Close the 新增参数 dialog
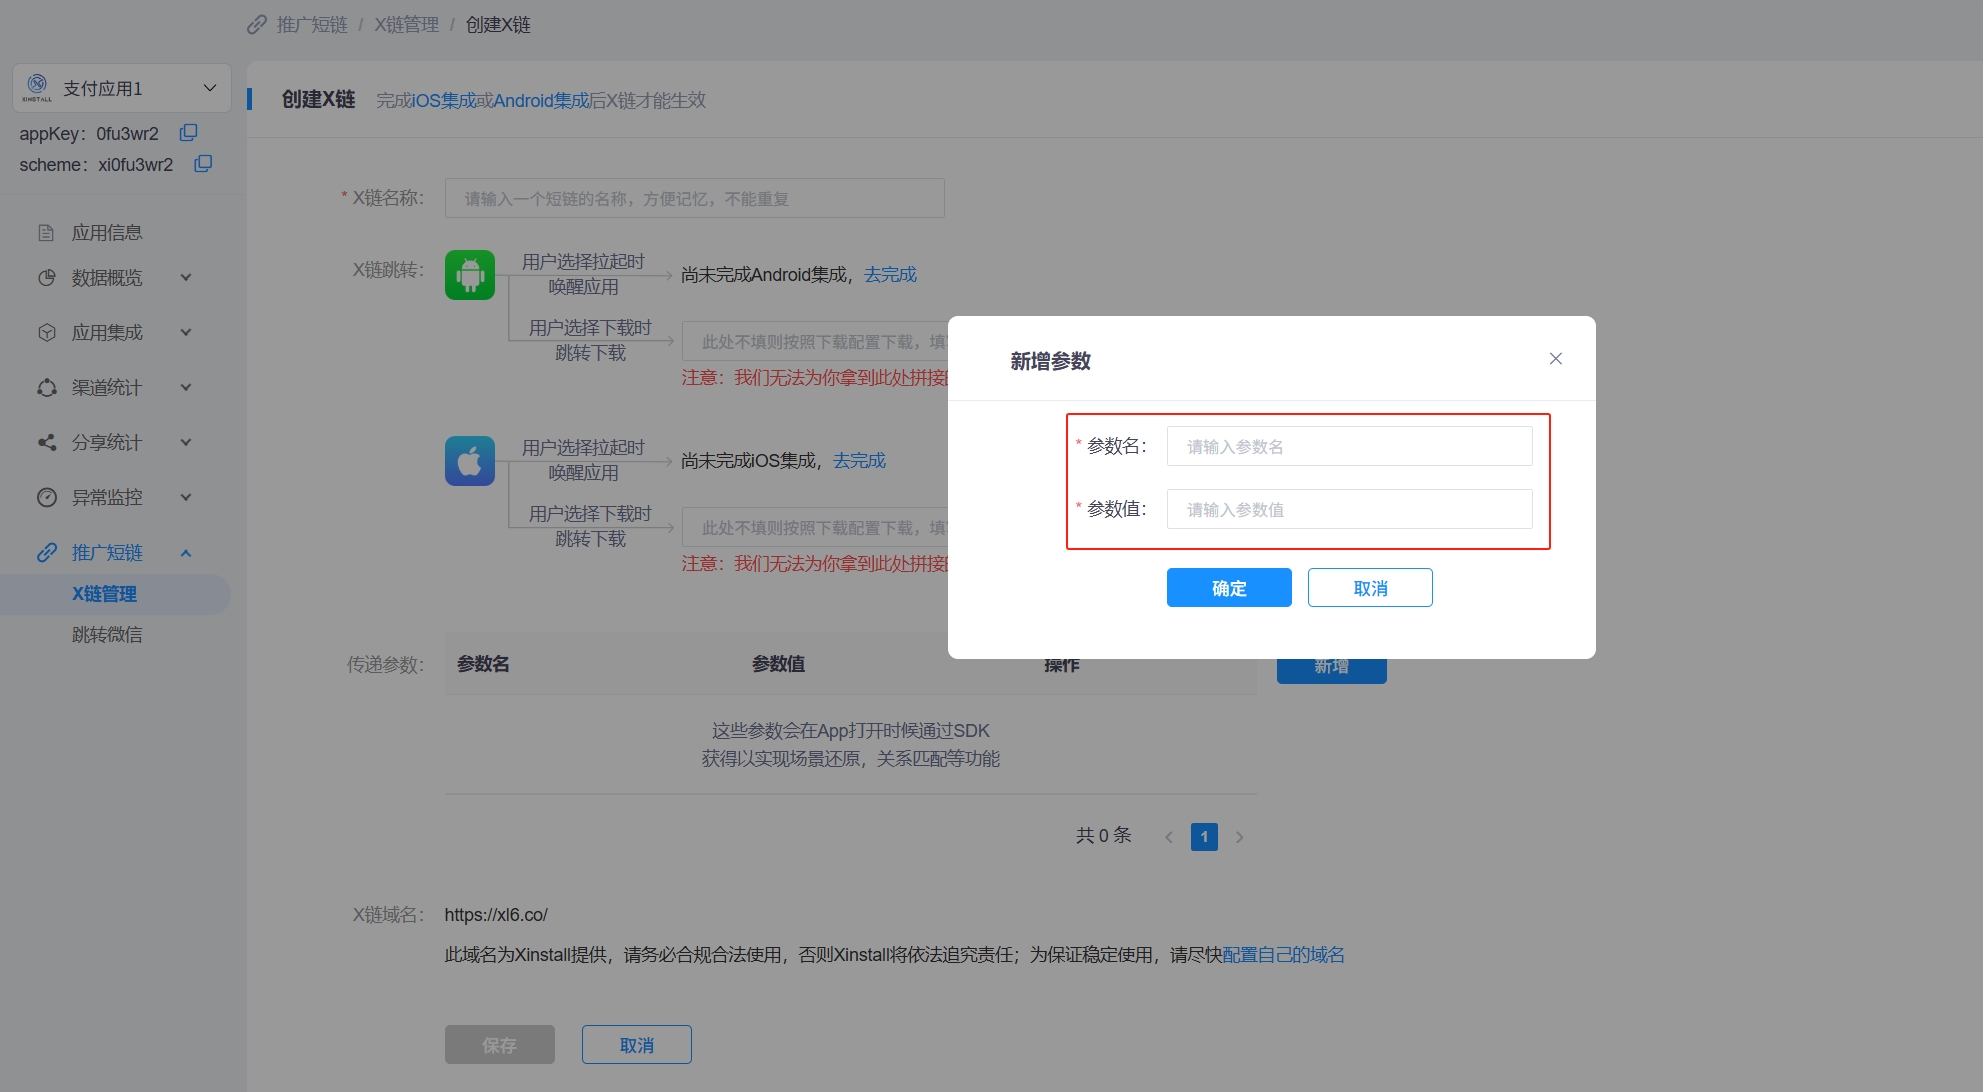 tap(1555, 359)
